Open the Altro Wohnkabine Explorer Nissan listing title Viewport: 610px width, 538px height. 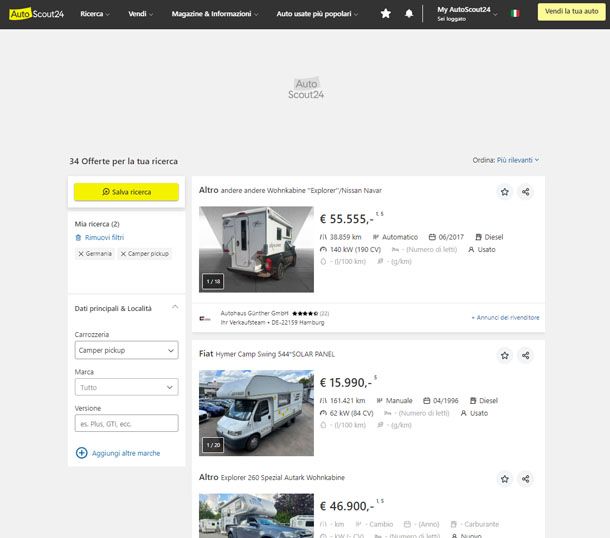pyautogui.click(x=290, y=190)
